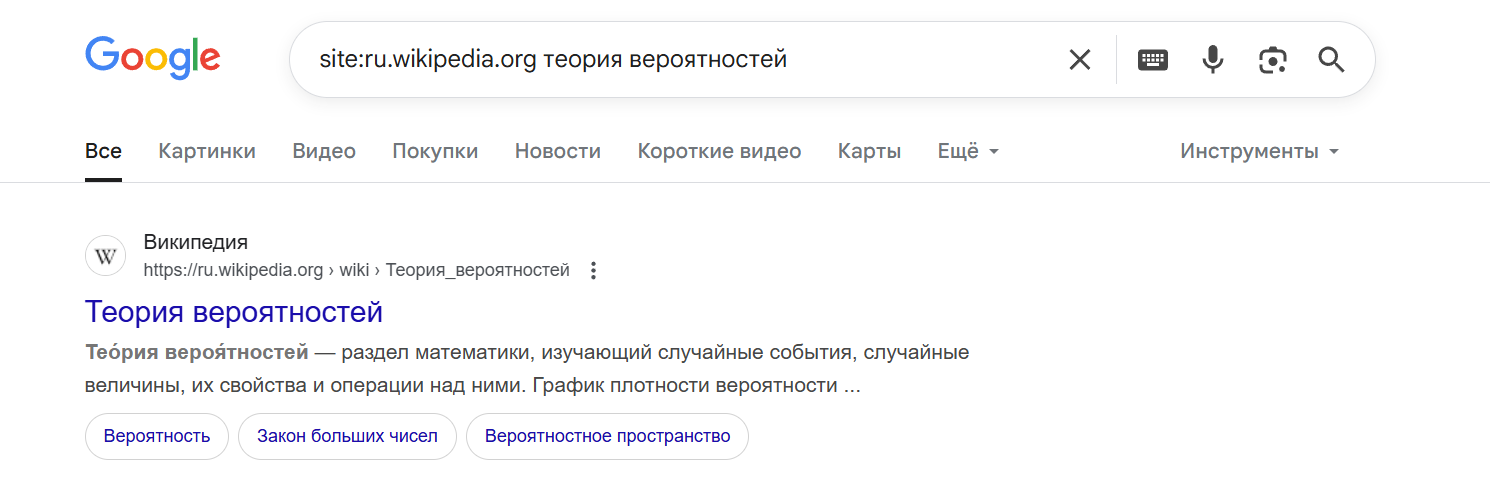Screen dimensions: 1490x495
Task: Click the ru.wikipedia.org breadcrumb URL
Action: pyautogui.click(x=356, y=270)
